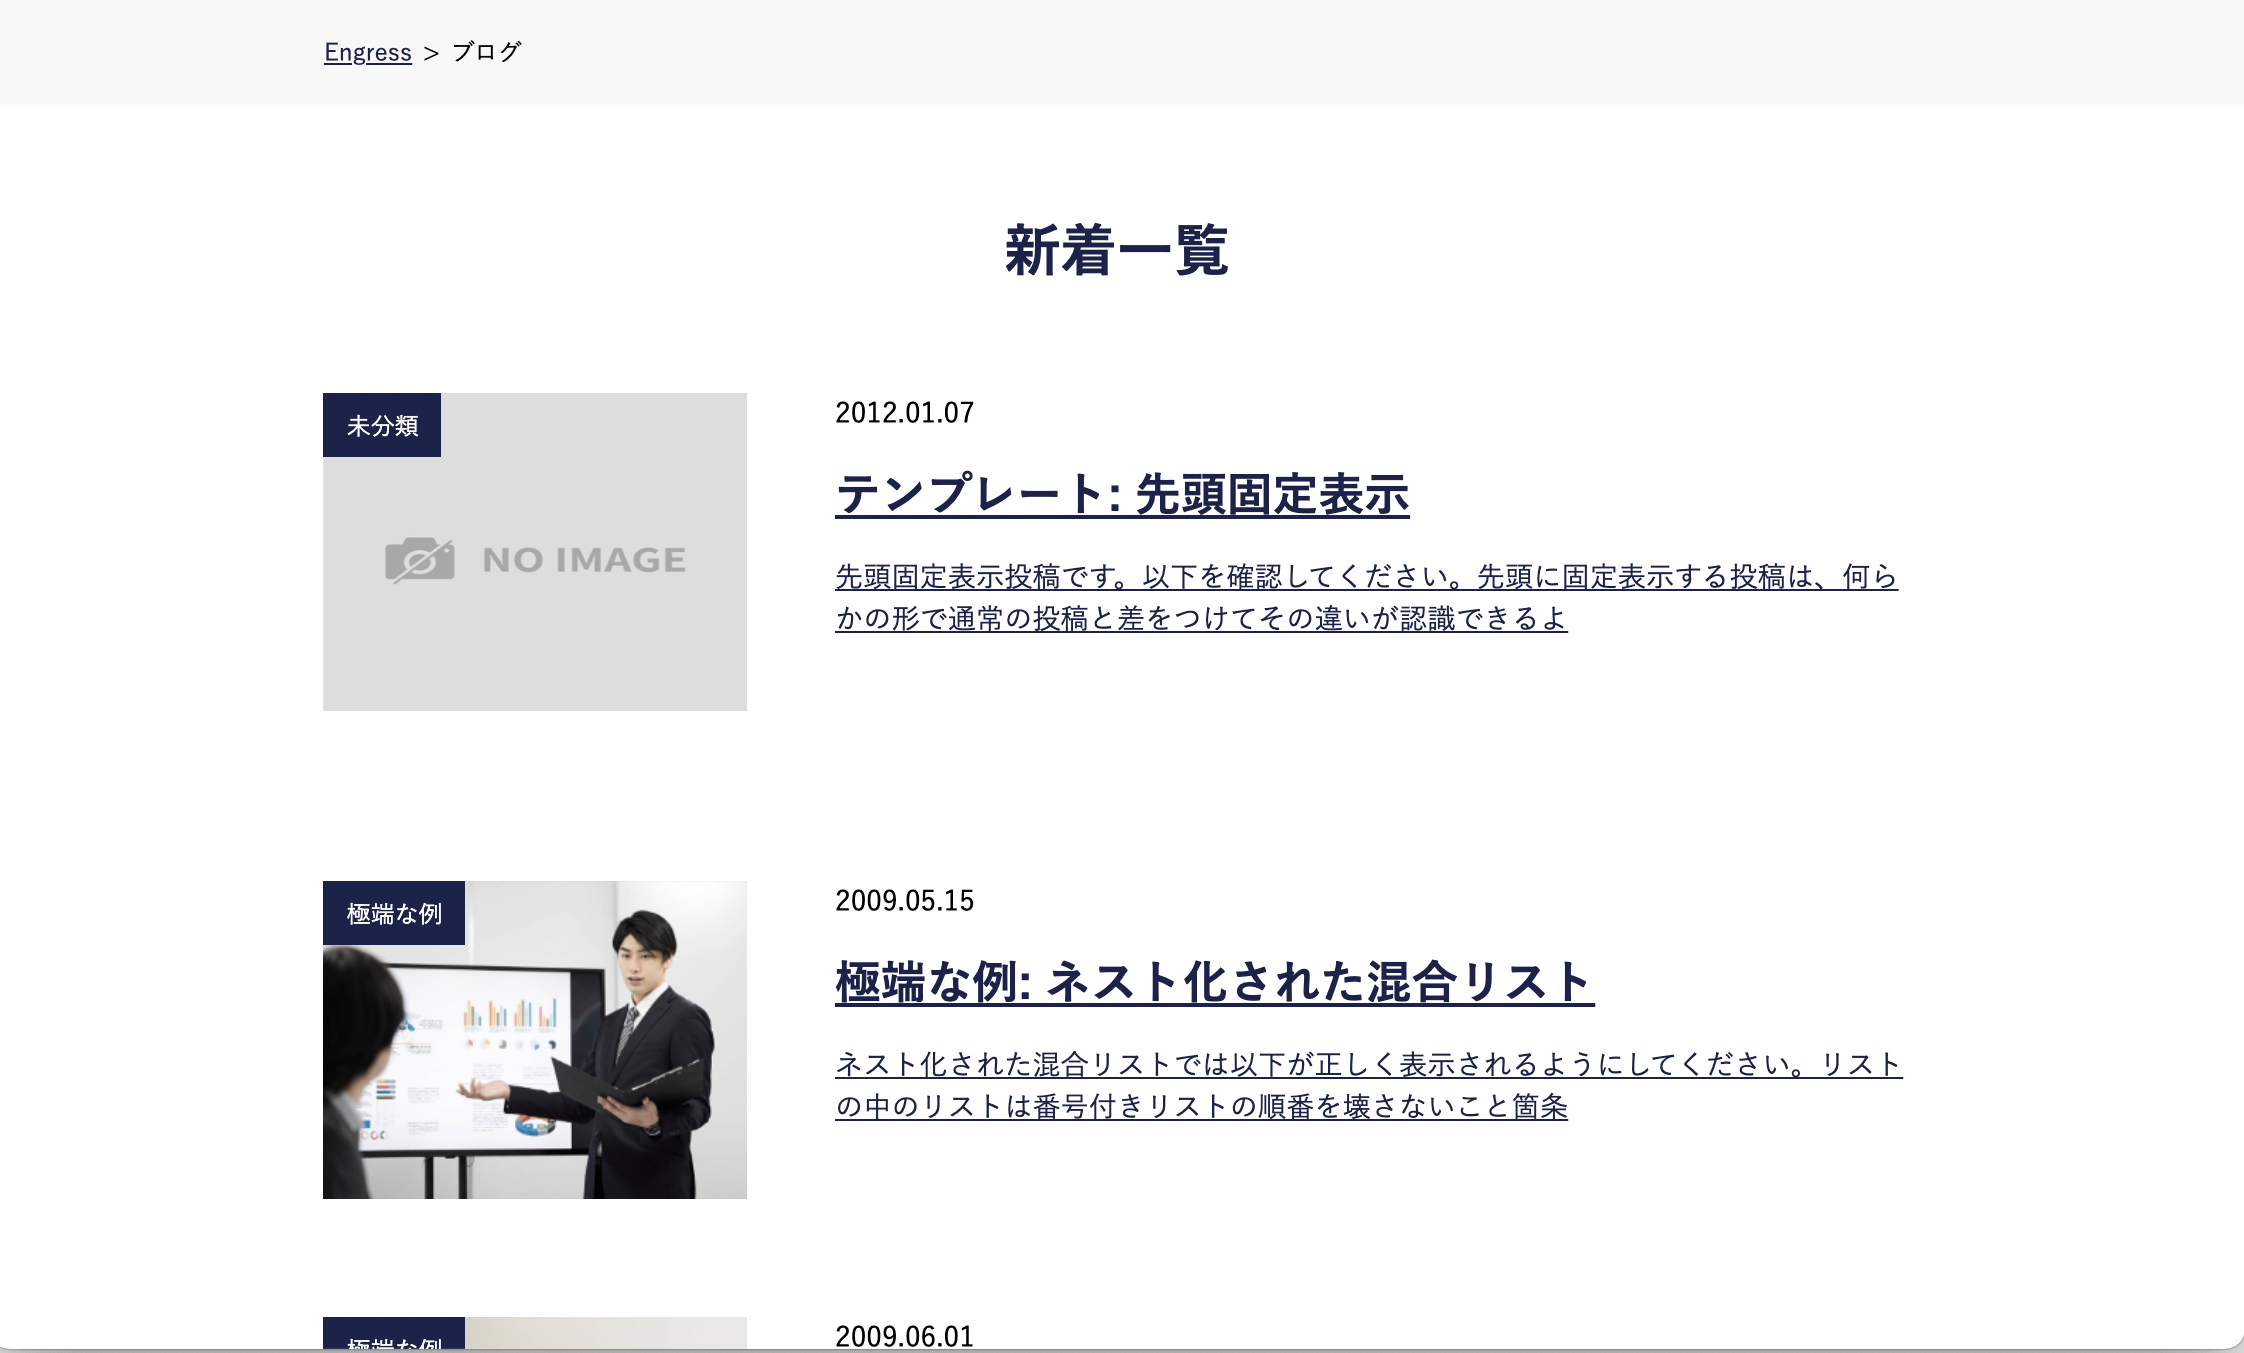Viewport: 2244px width, 1353px height.
Task: Click the breadcrumb > separator
Action: point(431,53)
